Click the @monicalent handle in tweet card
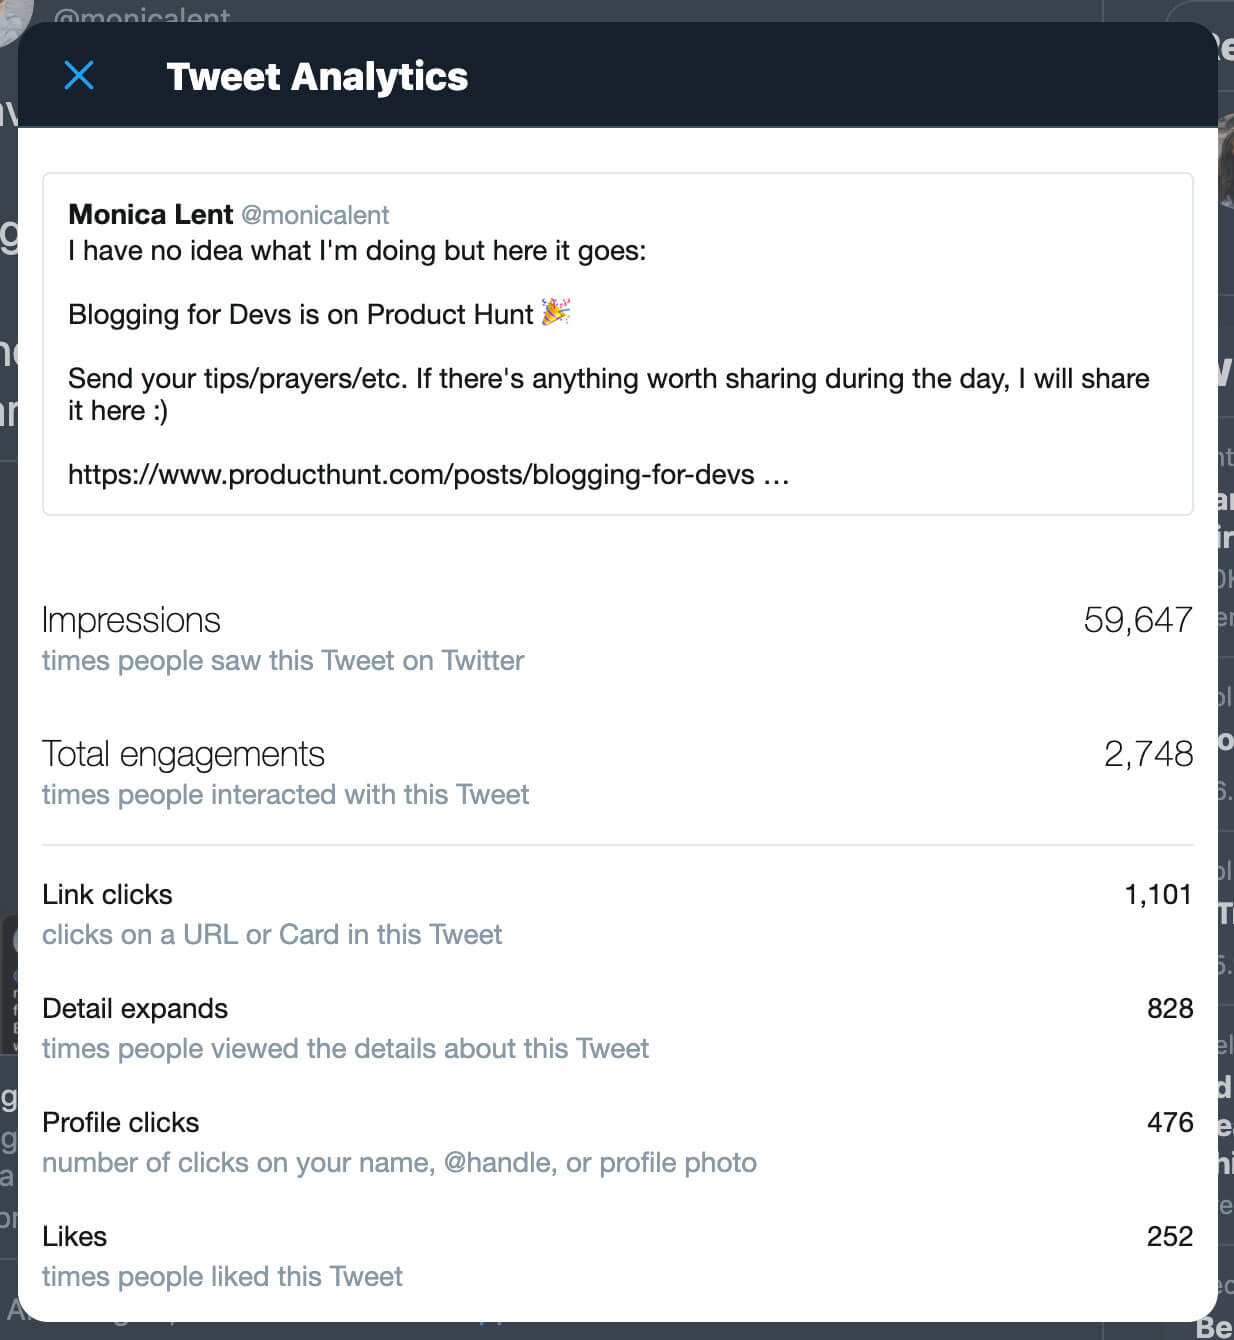 (x=315, y=215)
